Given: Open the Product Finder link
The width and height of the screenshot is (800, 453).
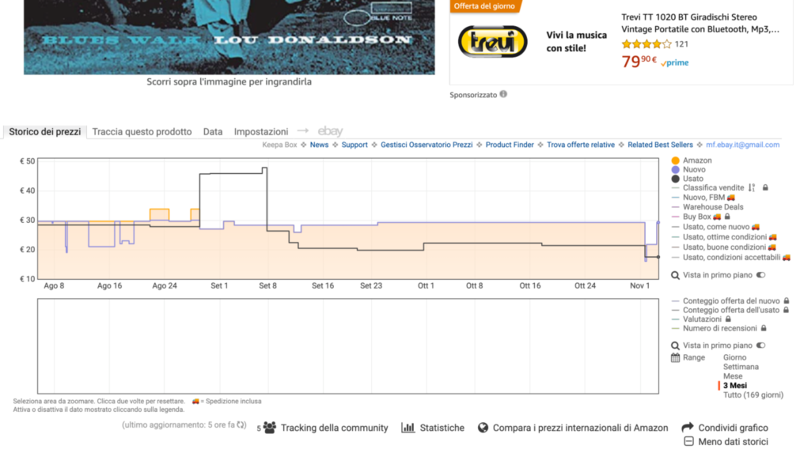Looking at the screenshot, I should [x=509, y=145].
